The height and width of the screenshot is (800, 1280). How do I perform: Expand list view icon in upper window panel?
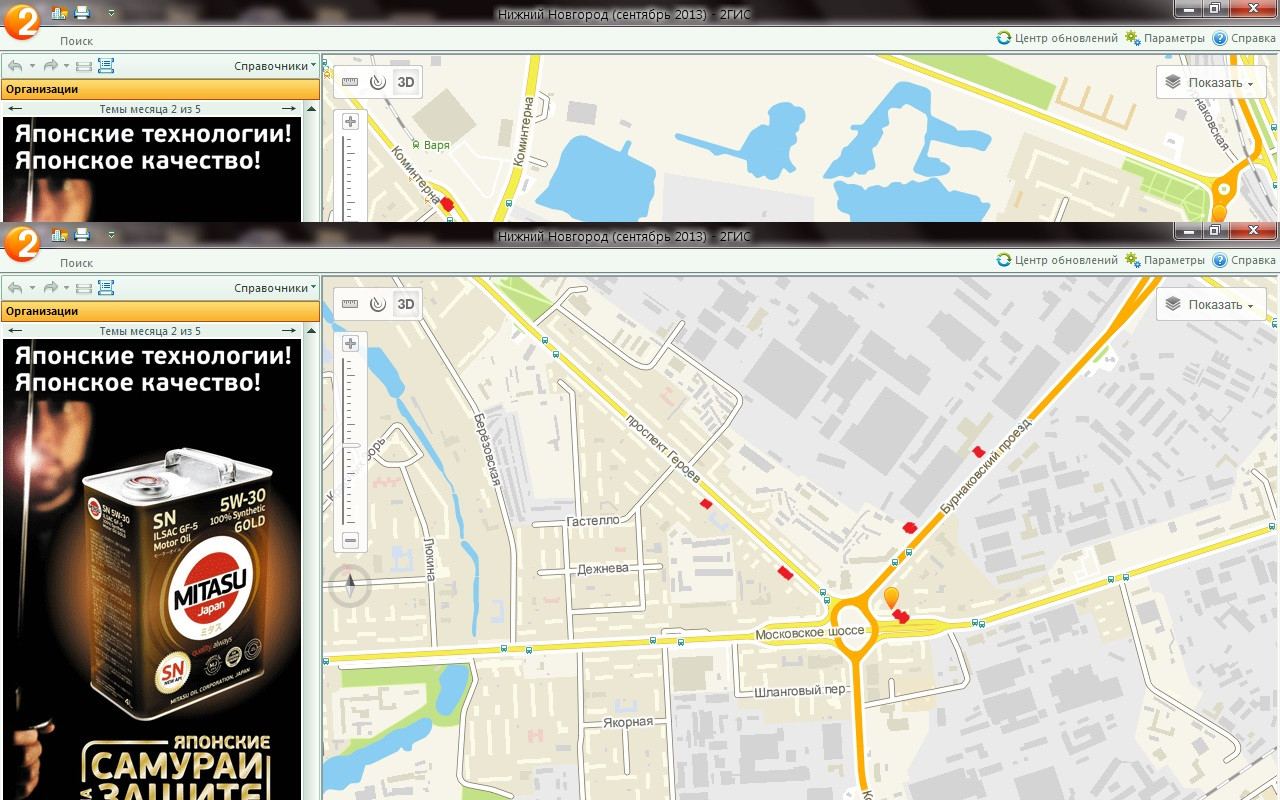(x=106, y=66)
